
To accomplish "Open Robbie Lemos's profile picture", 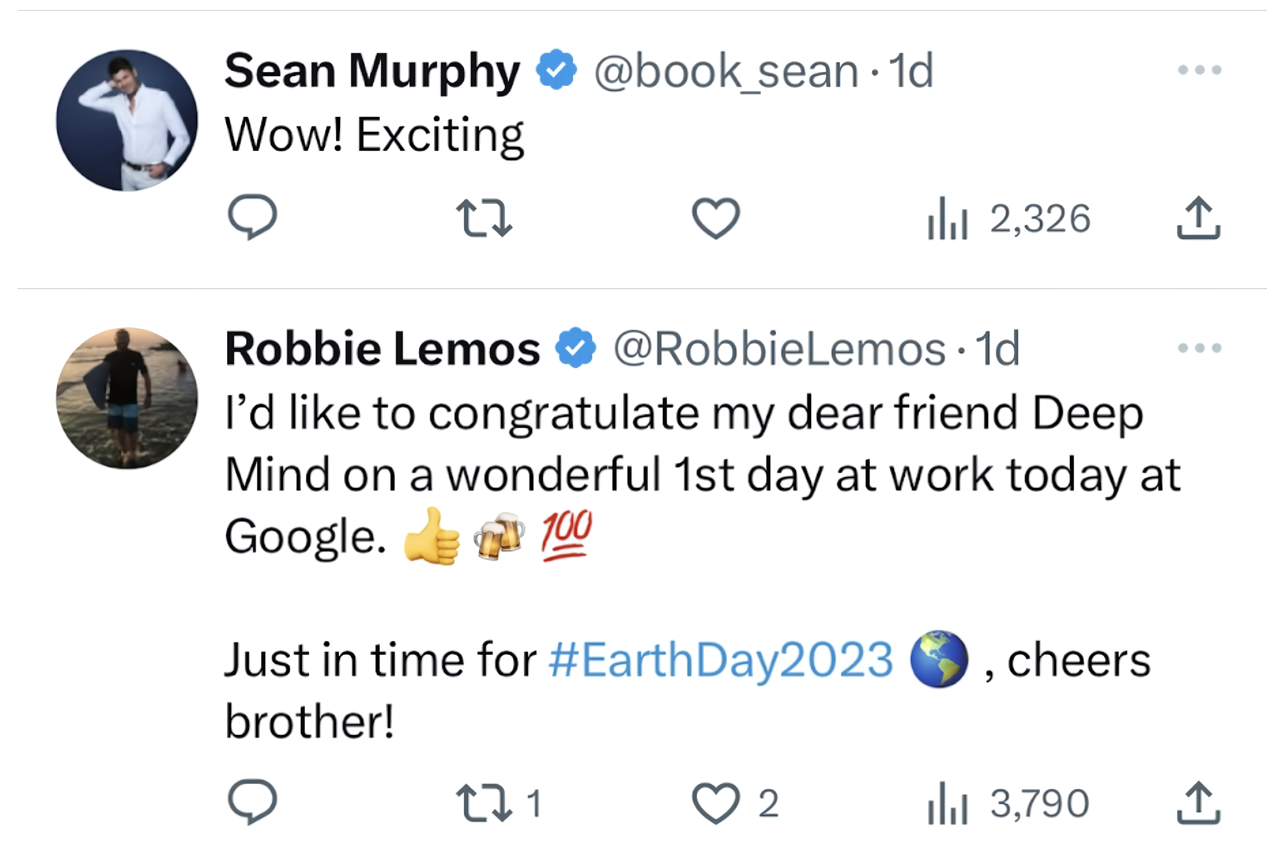I will click(127, 398).
